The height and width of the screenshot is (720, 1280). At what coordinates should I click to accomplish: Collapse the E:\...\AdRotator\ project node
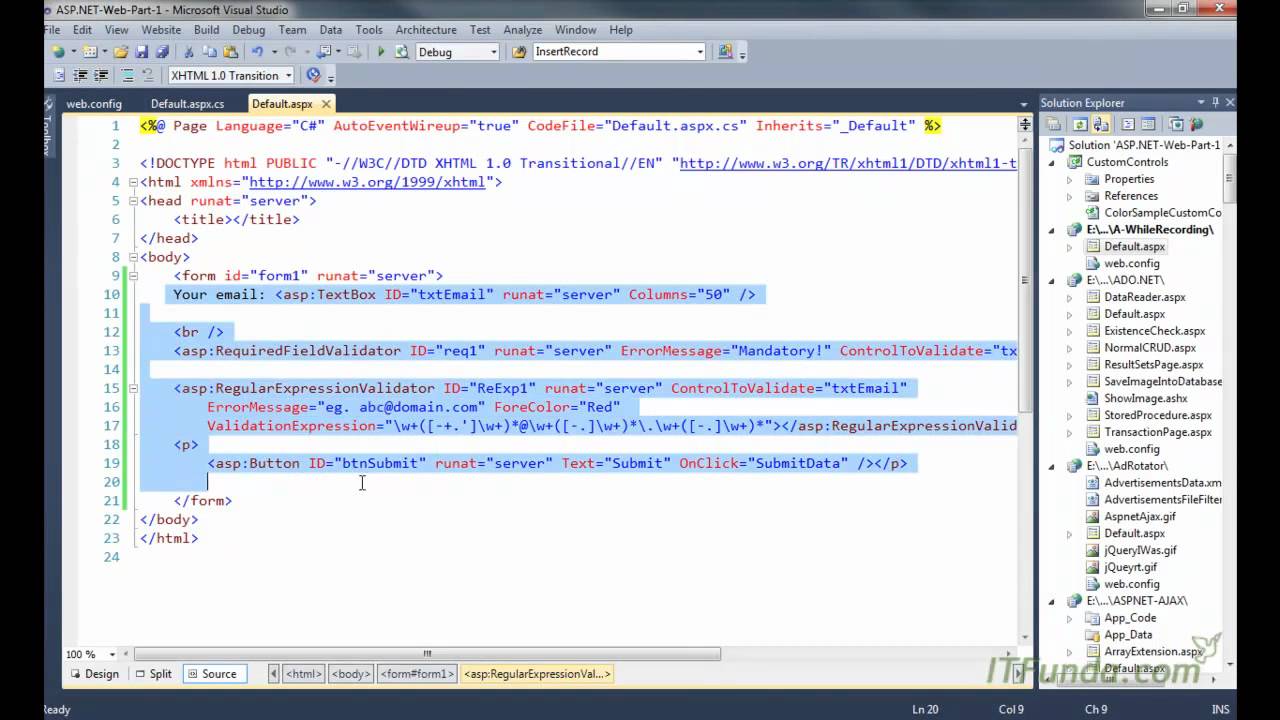click(1051, 466)
